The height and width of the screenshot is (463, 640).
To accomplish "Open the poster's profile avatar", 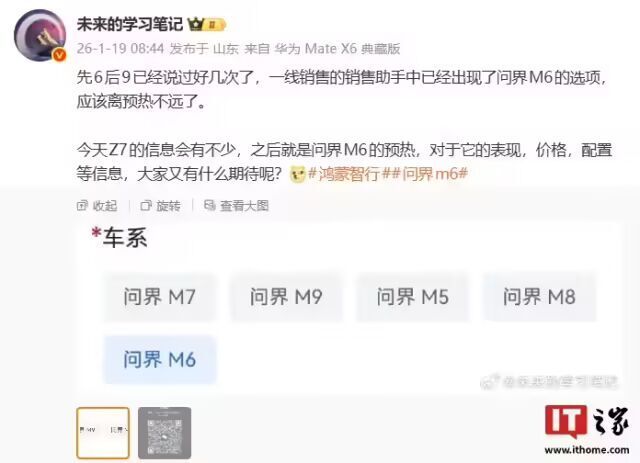I will pyautogui.click(x=40, y=36).
